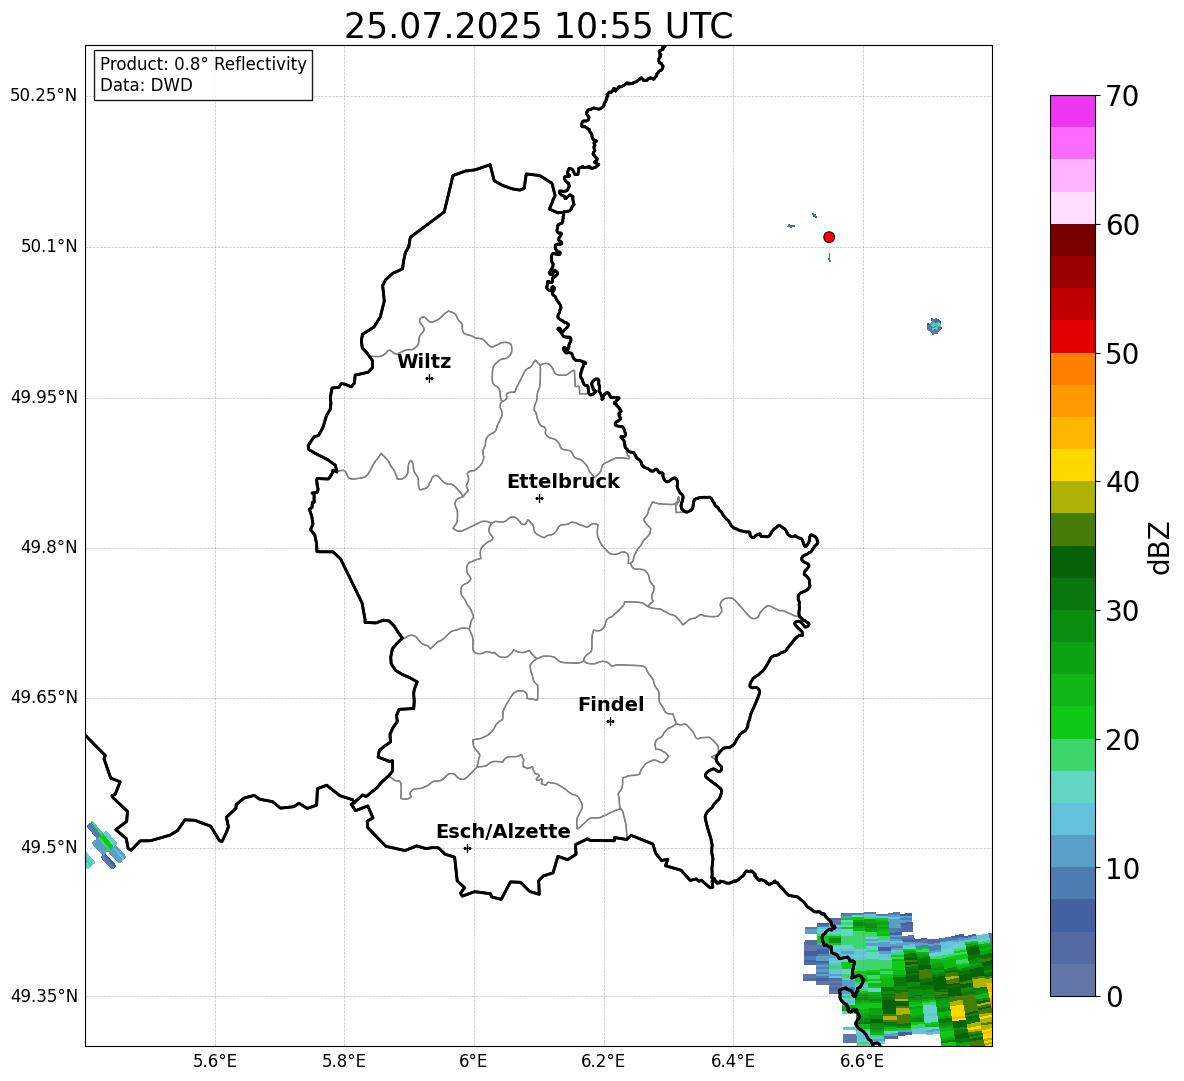1184x1081 pixels.
Task: Click the 49.65°N latitude label
Action: tap(44, 697)
